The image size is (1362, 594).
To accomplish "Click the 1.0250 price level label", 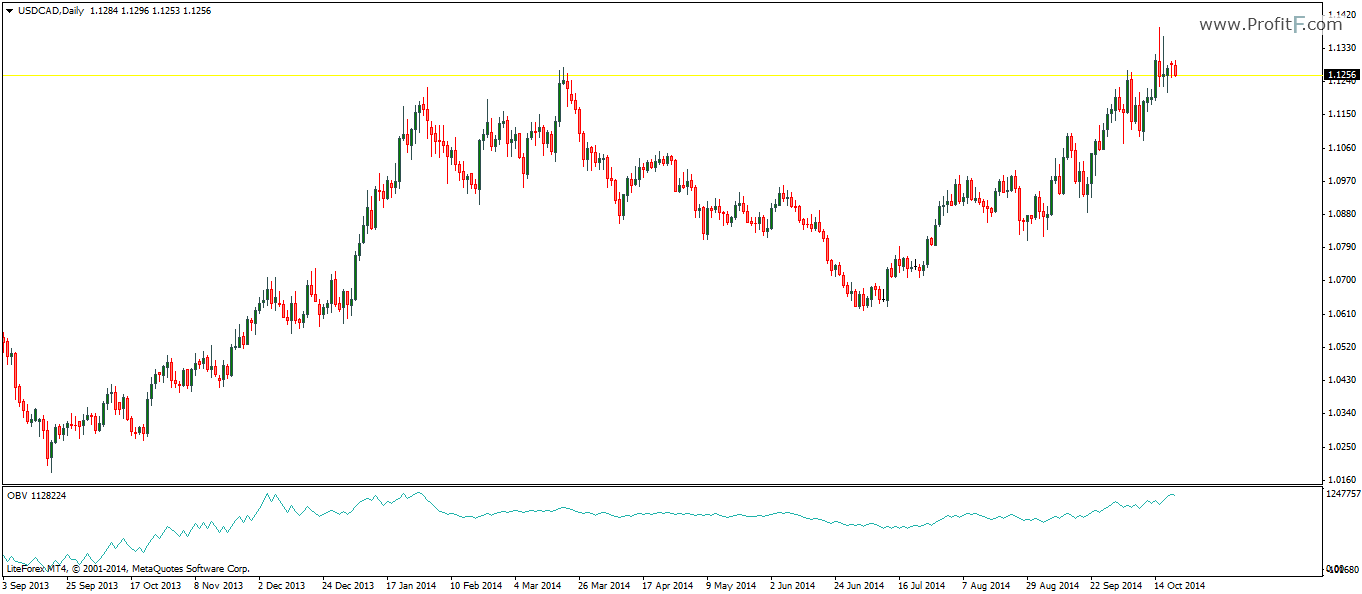I will (1340, 446).
